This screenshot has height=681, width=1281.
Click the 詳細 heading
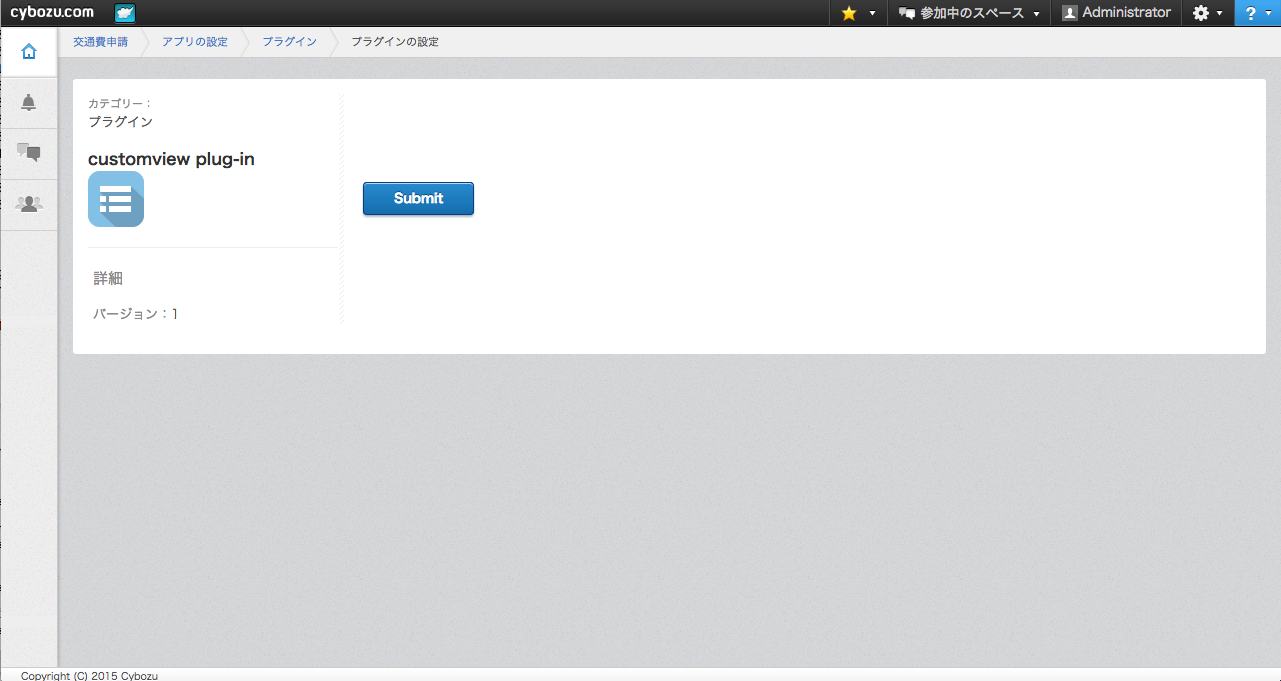(x=108, y=278)
